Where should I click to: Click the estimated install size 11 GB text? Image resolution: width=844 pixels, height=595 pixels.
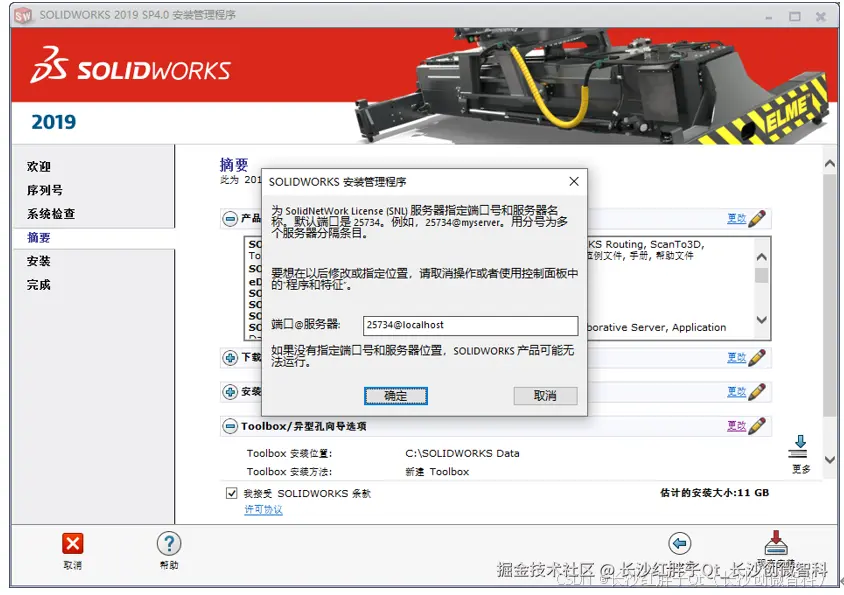tap(714, 492)
